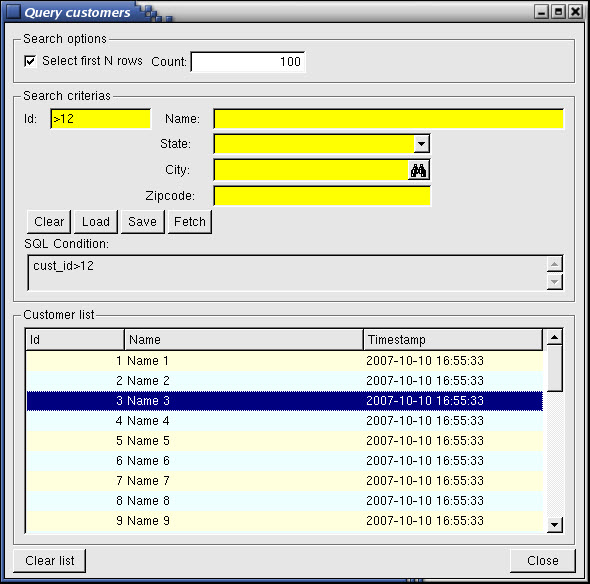
Task: Click the Close button at bottom
Action: pos(543,561)
